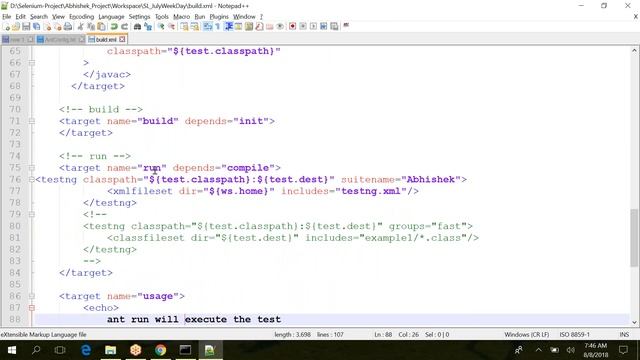Toggle Show All Characters icon
Screen dimensions: 640x360
coord(218,26)
